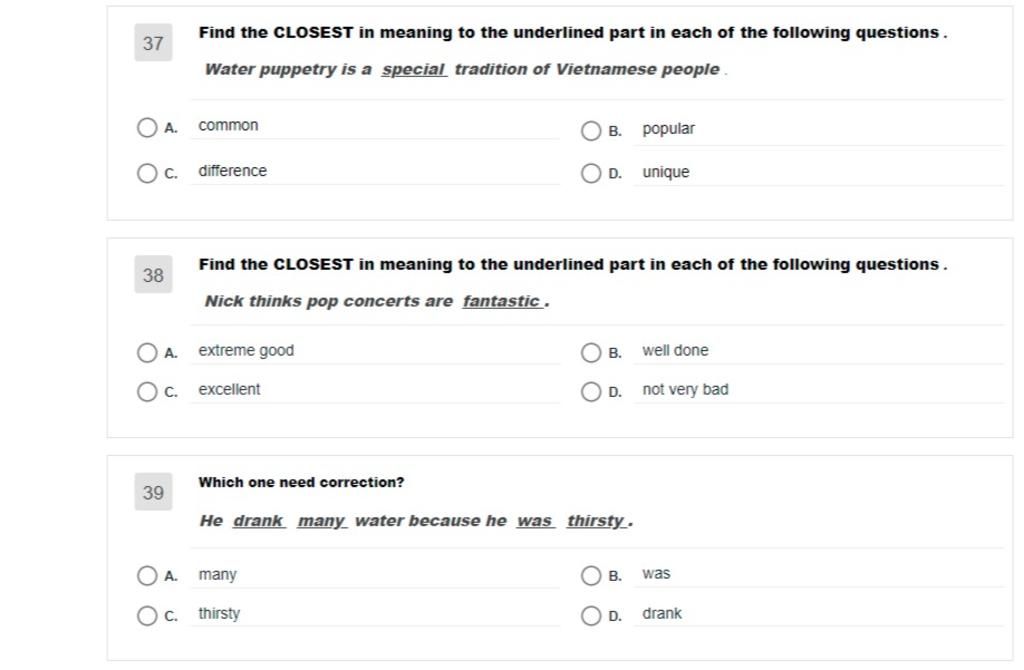
Task: Select radio A 'extreme good' in question 38
Action: (147, 353)
